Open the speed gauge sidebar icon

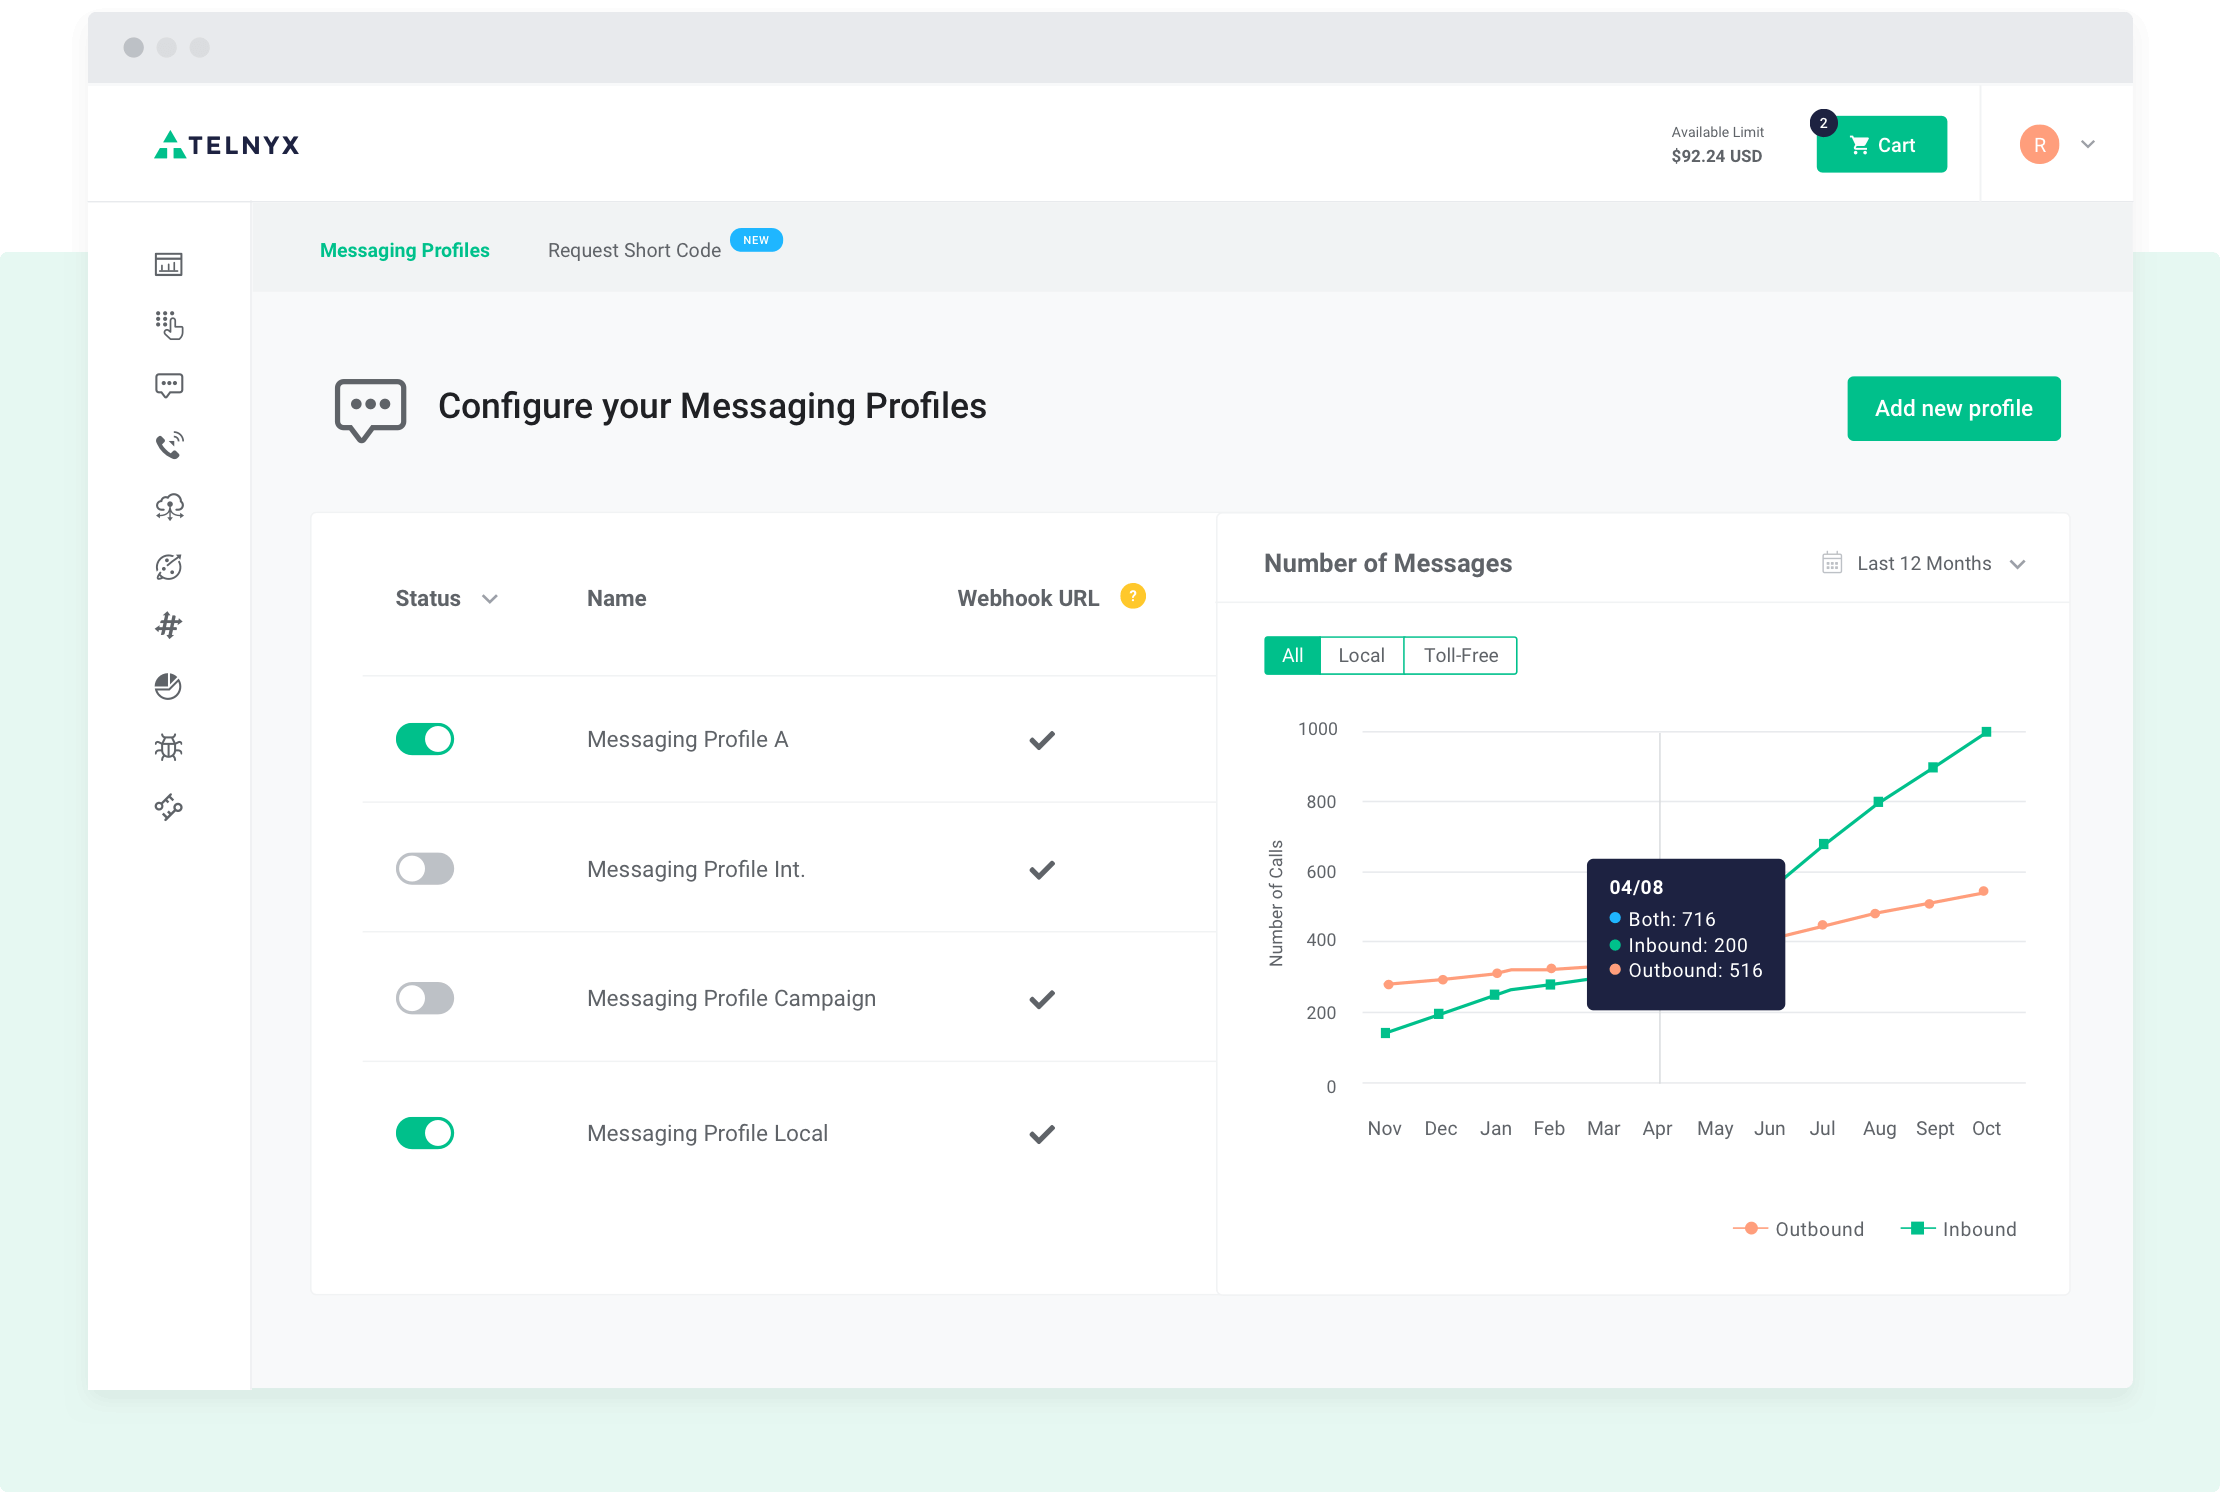tap(169, 567)
